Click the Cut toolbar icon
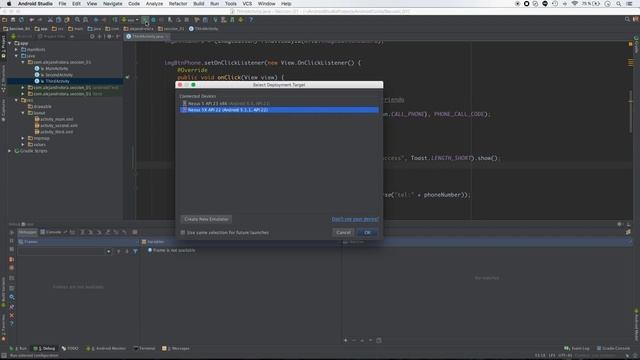The image size is (640, 360). [50, 20]
